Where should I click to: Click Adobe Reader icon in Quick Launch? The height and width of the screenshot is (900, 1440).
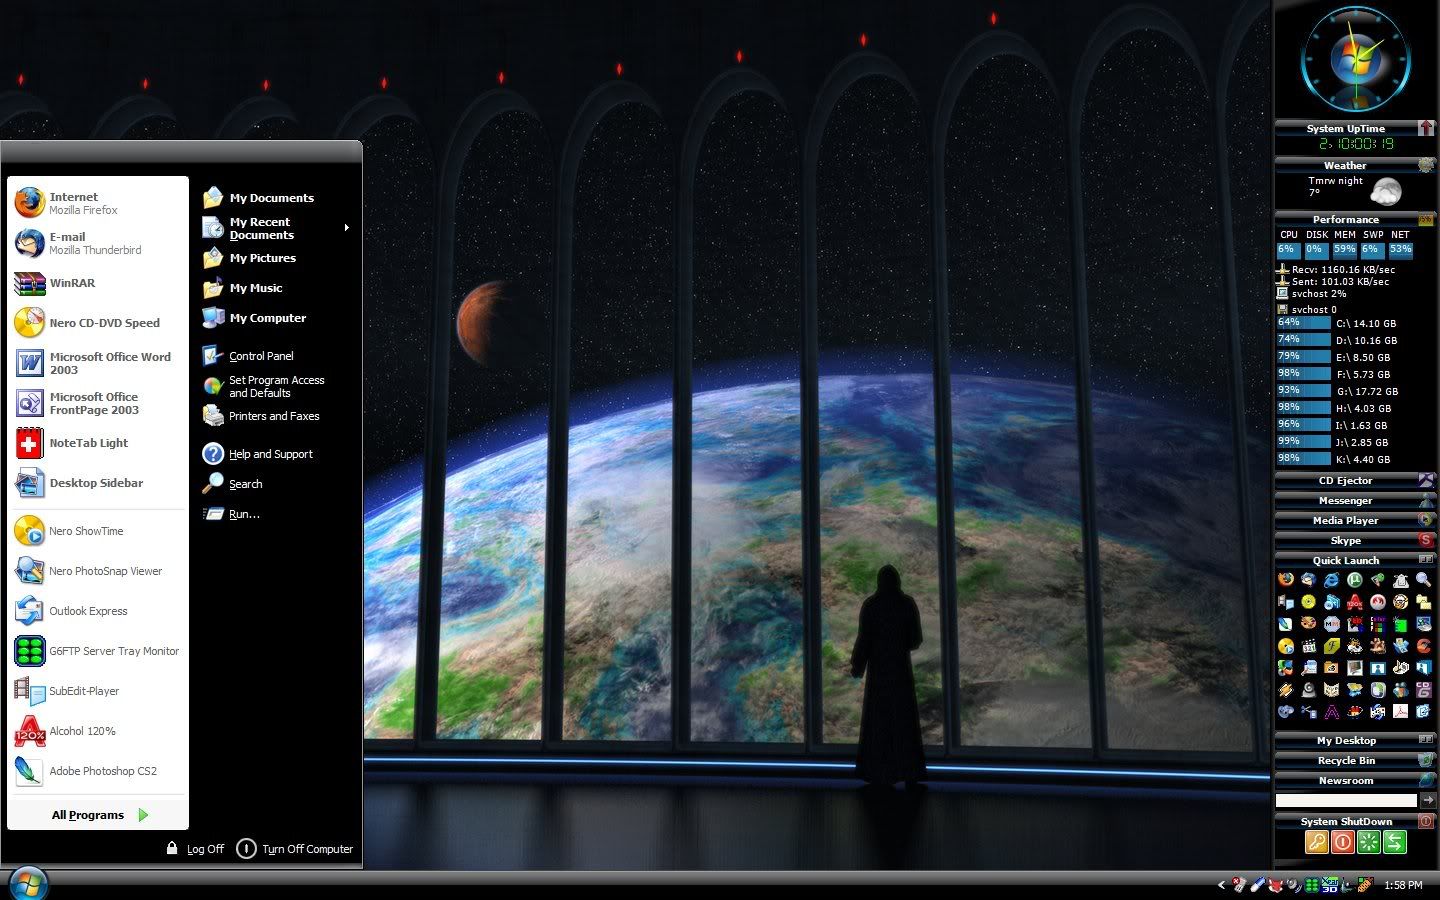coord(1400,711)
